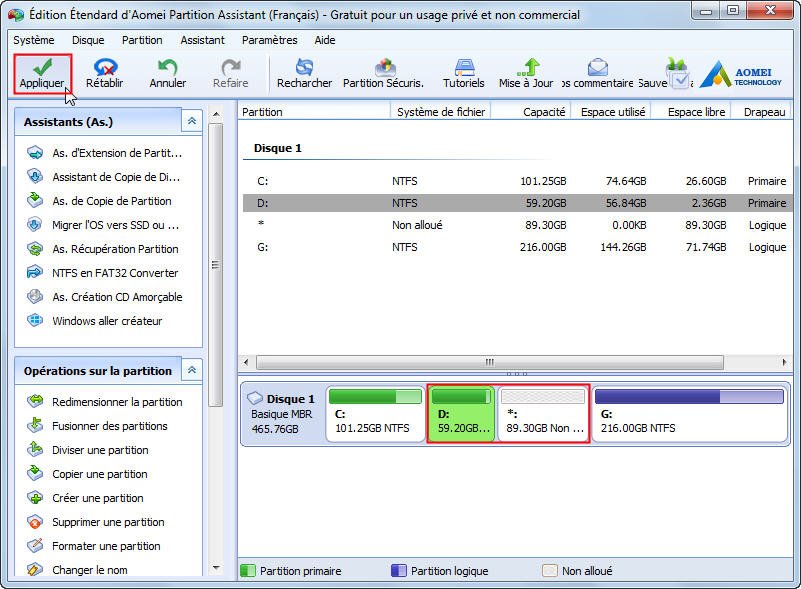The width and height of the screenshot is (801, 589).
Task: Select G: 216.00GB block in disk map
Action: point(689,414)
